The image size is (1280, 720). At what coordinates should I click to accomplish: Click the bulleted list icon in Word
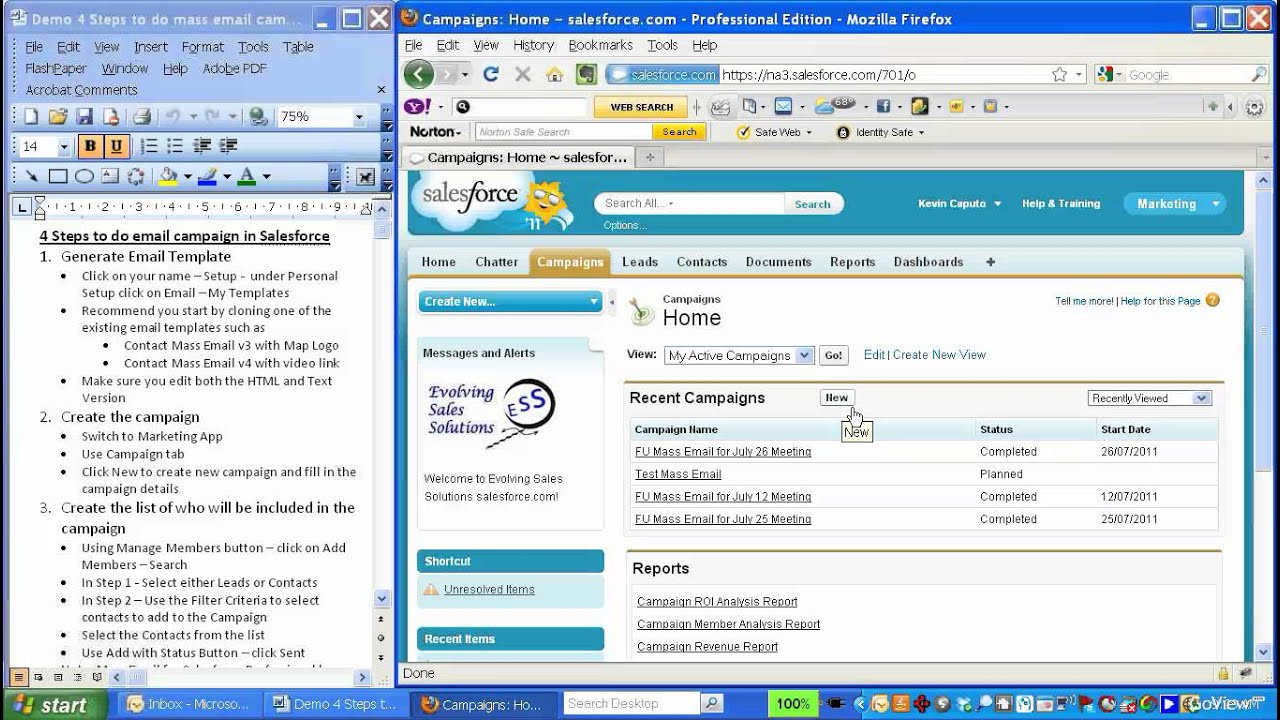(x=175, y=146)
